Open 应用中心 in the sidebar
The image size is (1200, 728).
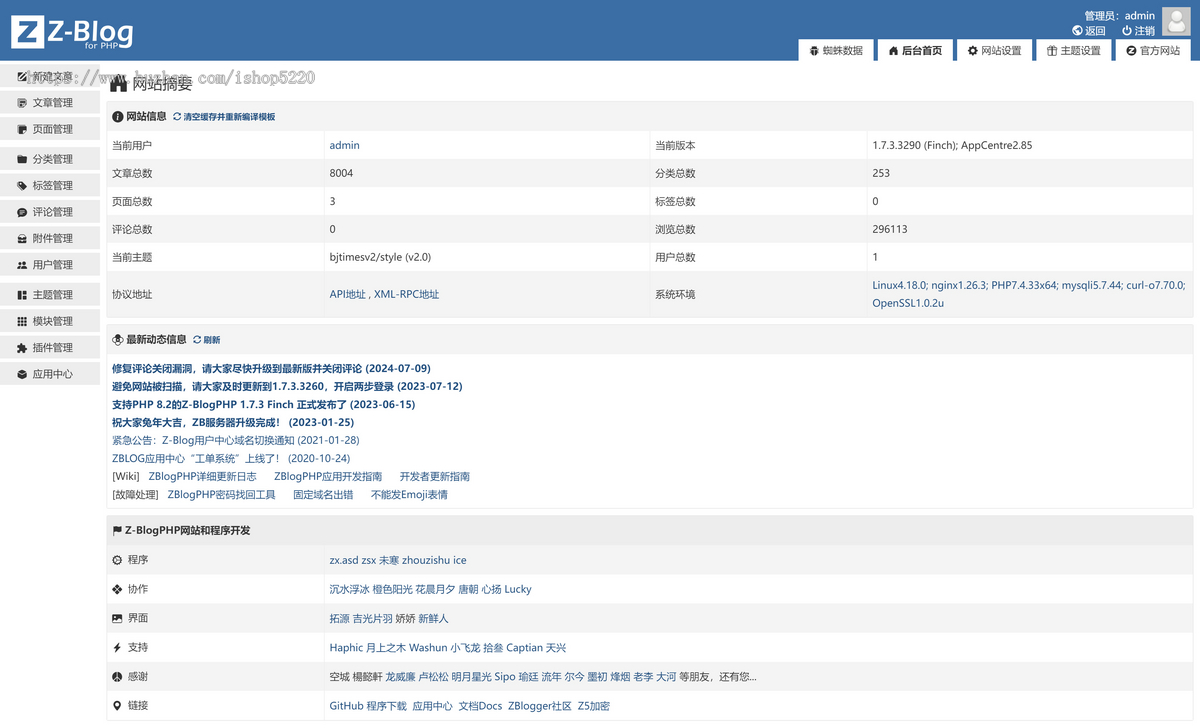50,374
